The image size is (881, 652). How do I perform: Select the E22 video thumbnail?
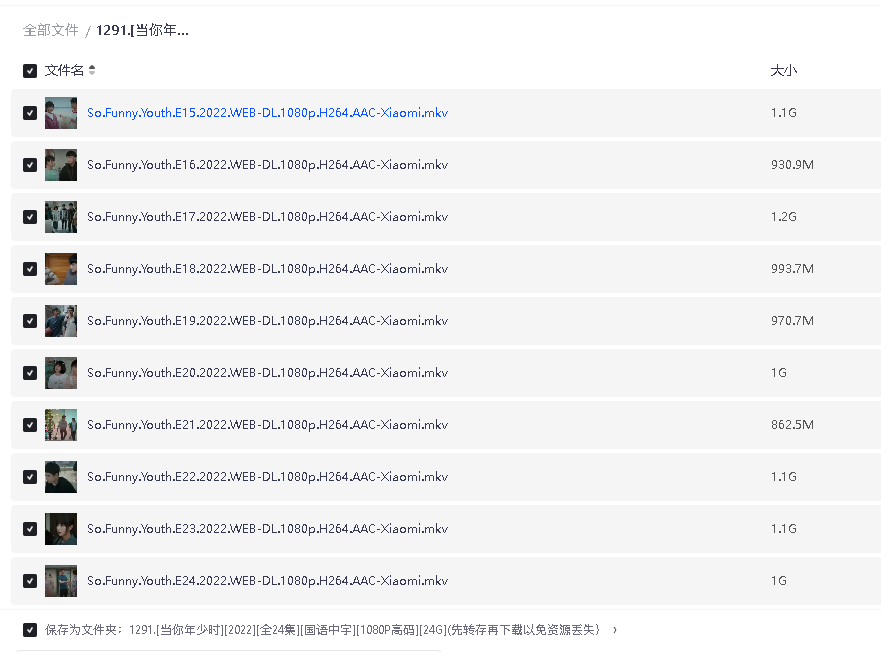click(x=61, y=476)
